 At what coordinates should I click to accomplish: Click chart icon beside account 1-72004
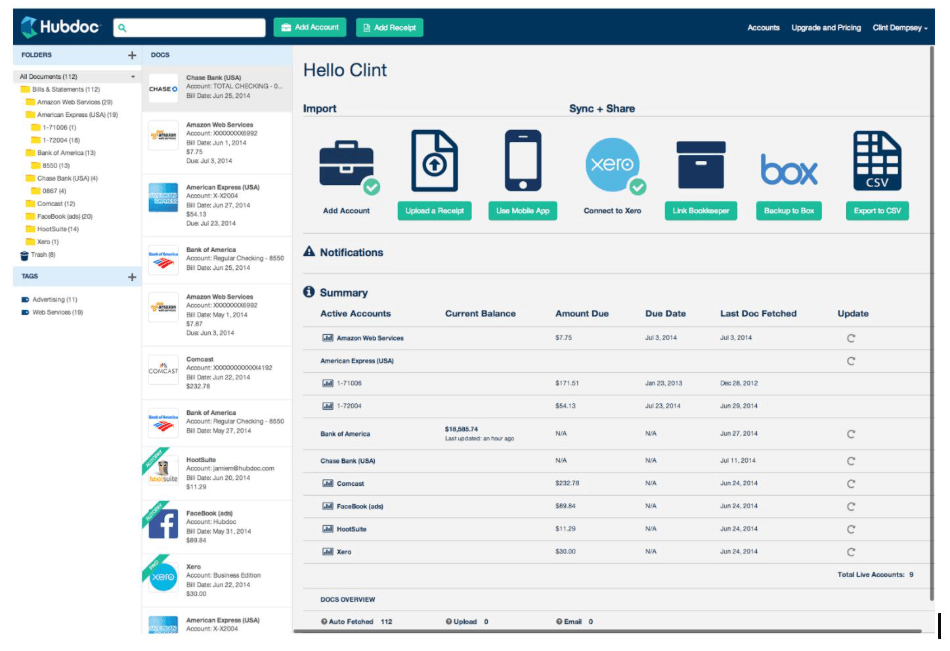coord(328,406)
